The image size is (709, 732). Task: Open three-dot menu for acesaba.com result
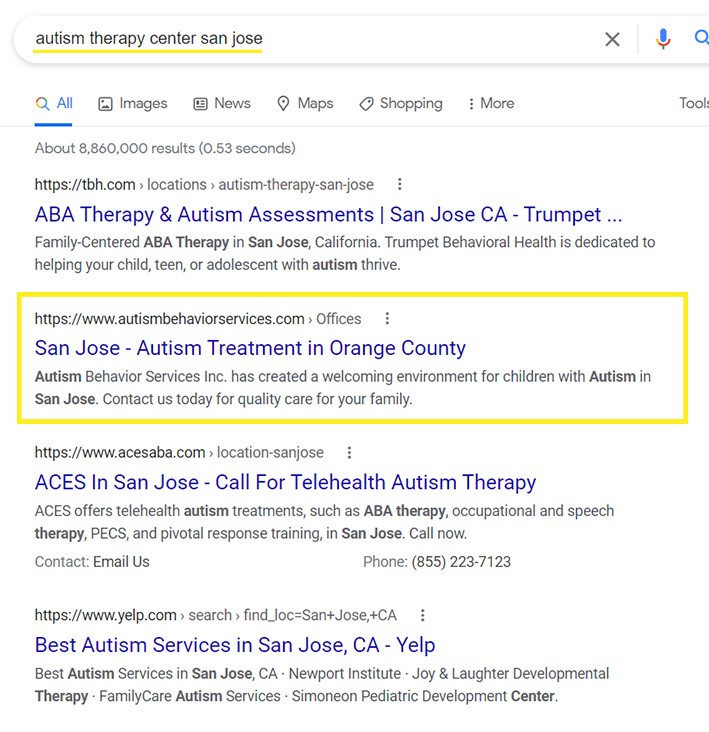coord(349,452)
